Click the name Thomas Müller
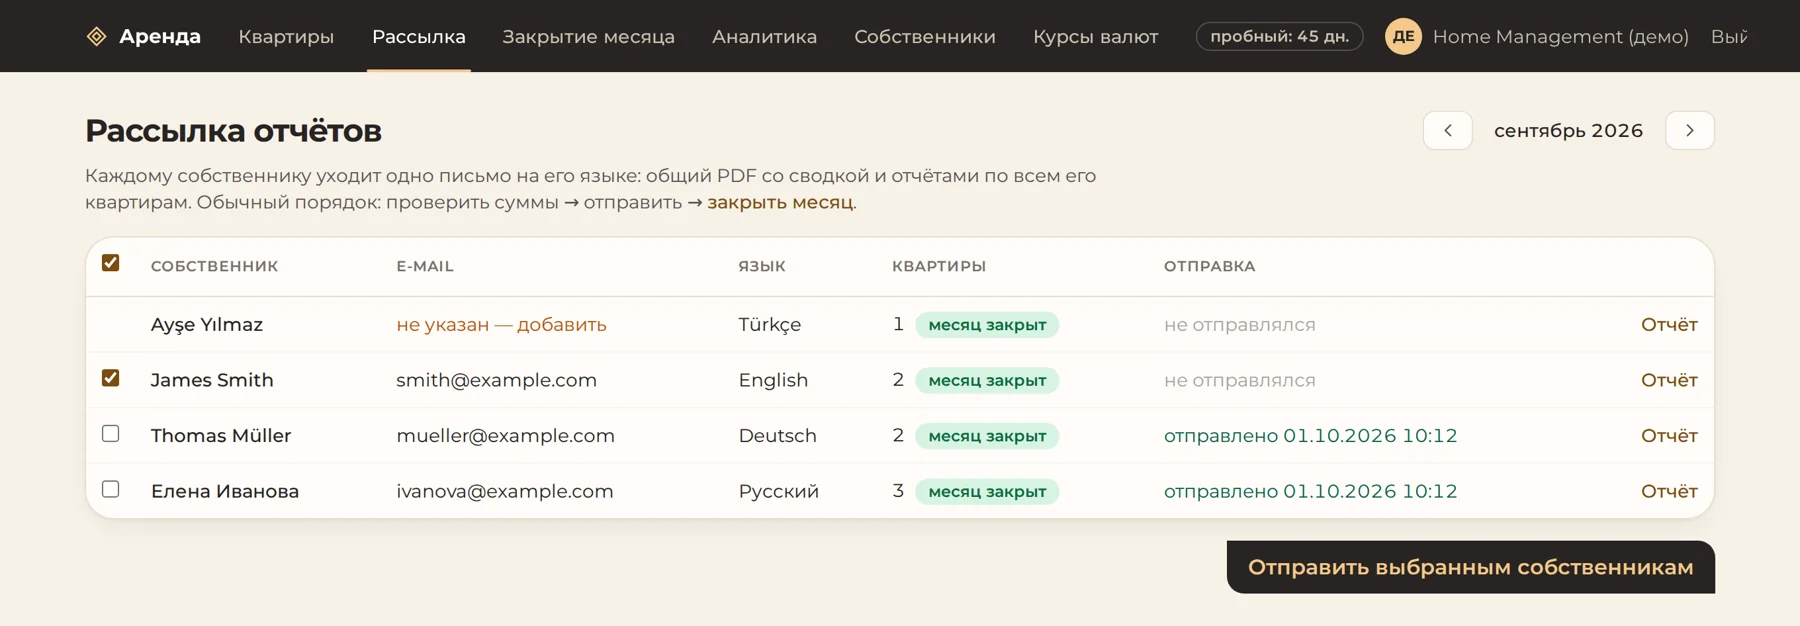The width and height of the screenshot is (1800, 626). point(221,436)
